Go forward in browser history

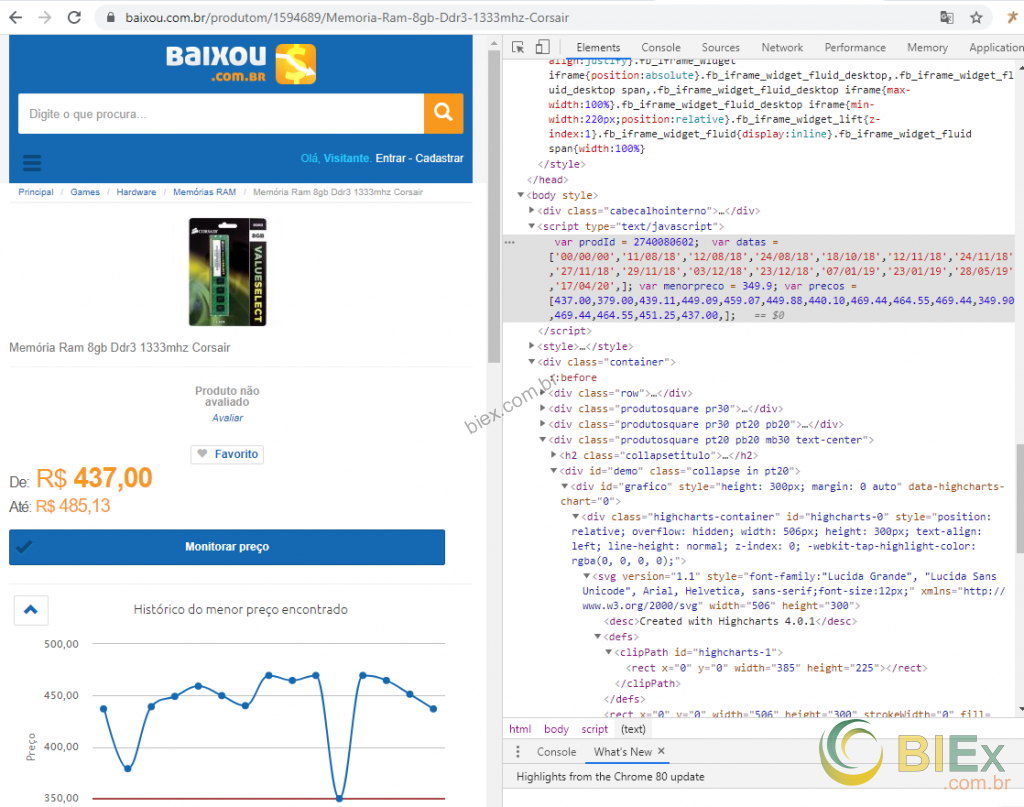point(45,18)
